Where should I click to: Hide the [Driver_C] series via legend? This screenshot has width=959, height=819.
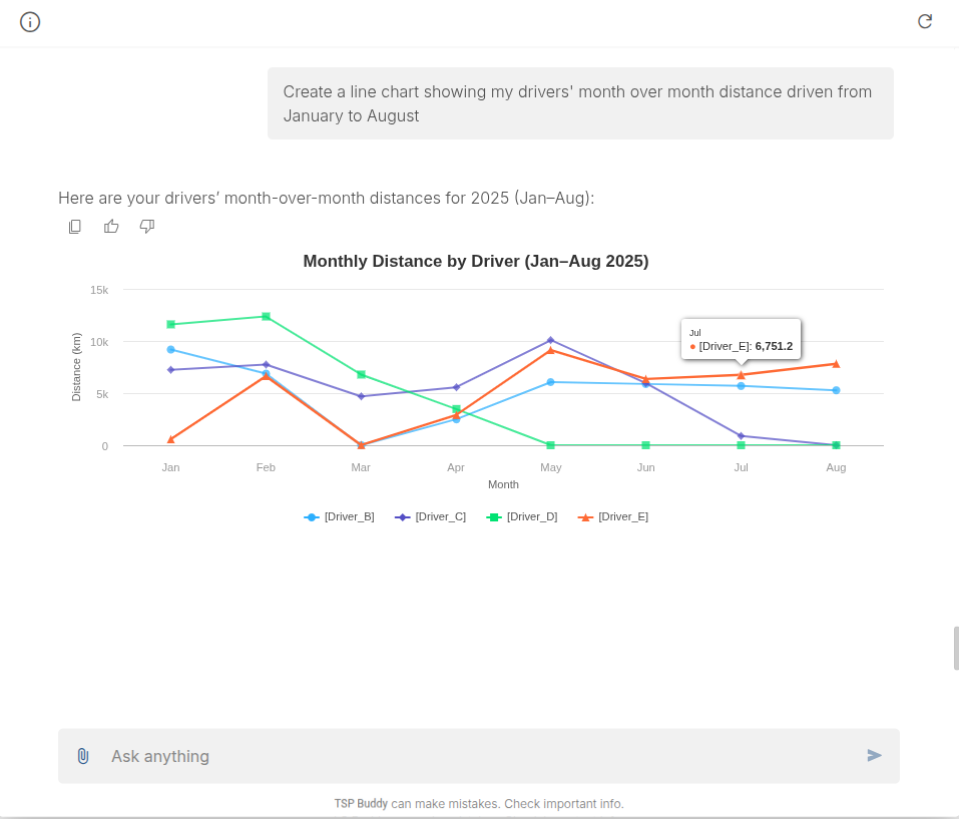[x=431, y=517]
